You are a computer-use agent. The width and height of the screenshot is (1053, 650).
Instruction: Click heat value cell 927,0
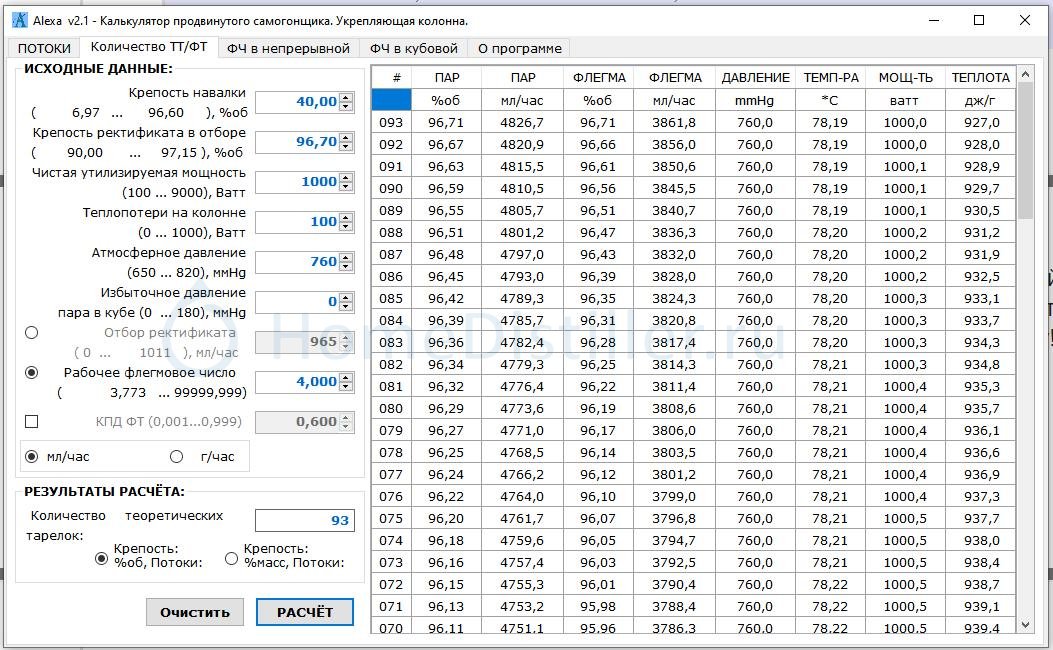981,122
